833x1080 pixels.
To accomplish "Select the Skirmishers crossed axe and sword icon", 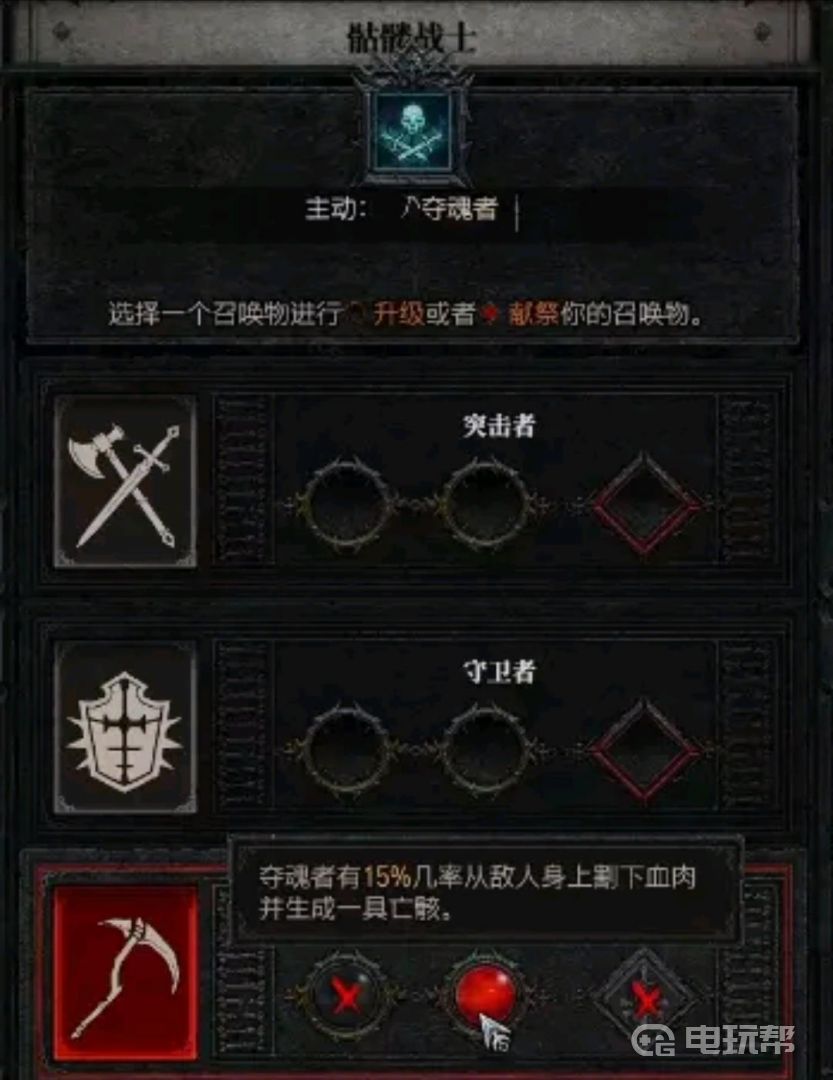I will 125,481.
